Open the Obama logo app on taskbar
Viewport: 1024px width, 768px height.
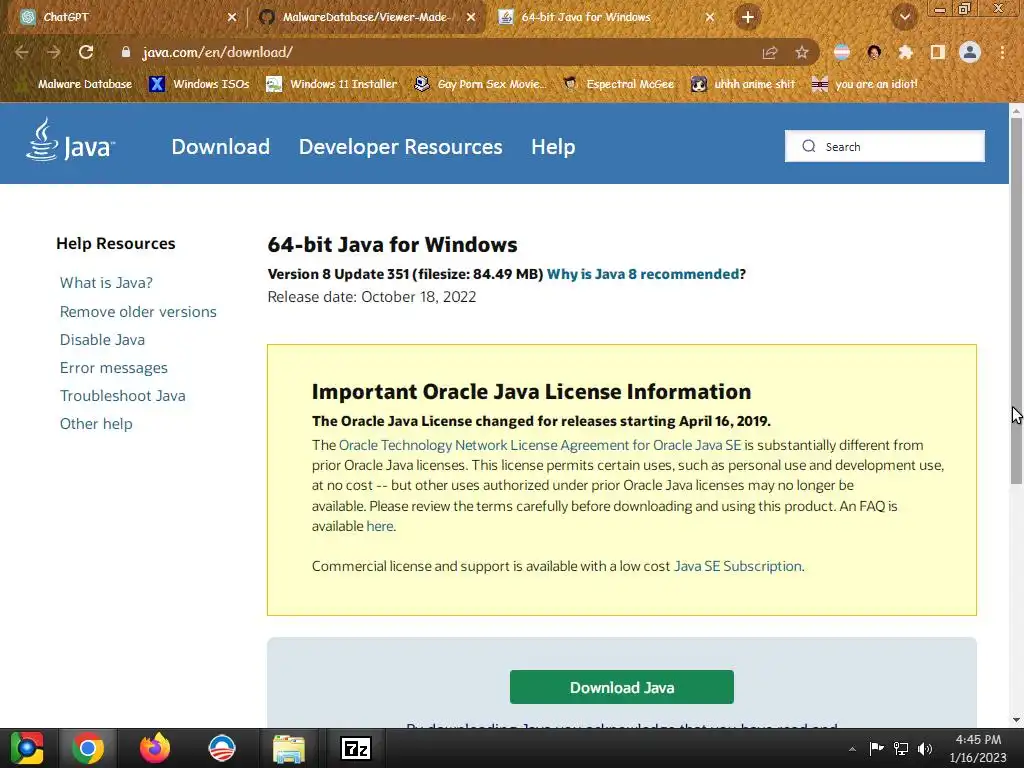221,748
